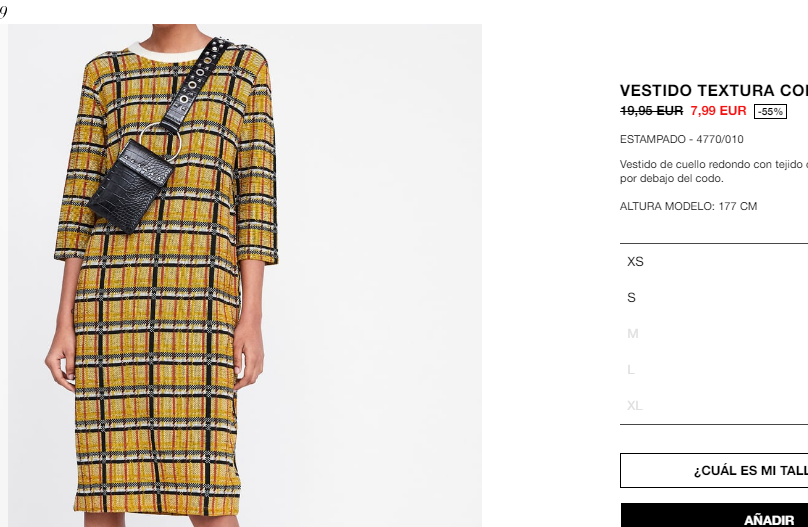The image size is (808, 527).
Task: Click the previous image sliver at left edge
Action: [x=4, y=275]
